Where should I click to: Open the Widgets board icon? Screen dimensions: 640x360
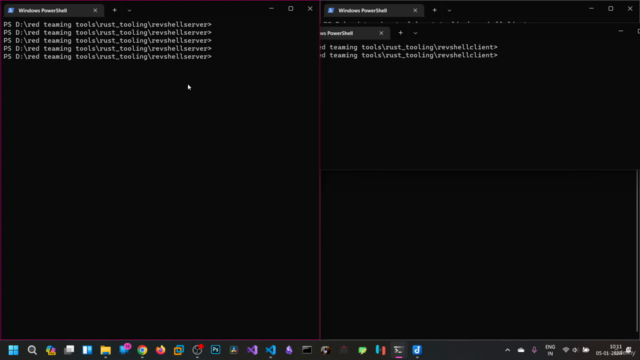pos(87,350)
